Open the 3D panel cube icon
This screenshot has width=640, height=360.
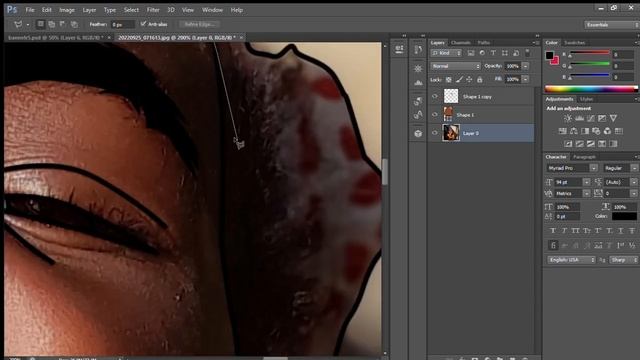pyautogui.click(x=418, y=133)
